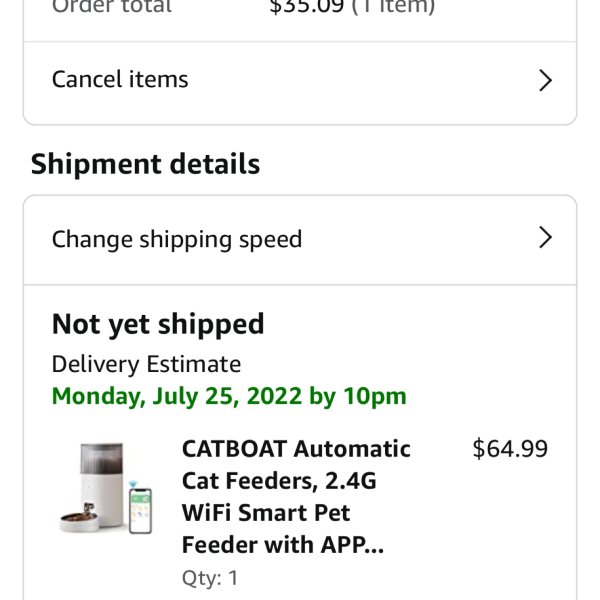This screenshot has width=600, height=600.
Task: Tap the feeder's food hopper in photo
Action: tap(101, 459)
